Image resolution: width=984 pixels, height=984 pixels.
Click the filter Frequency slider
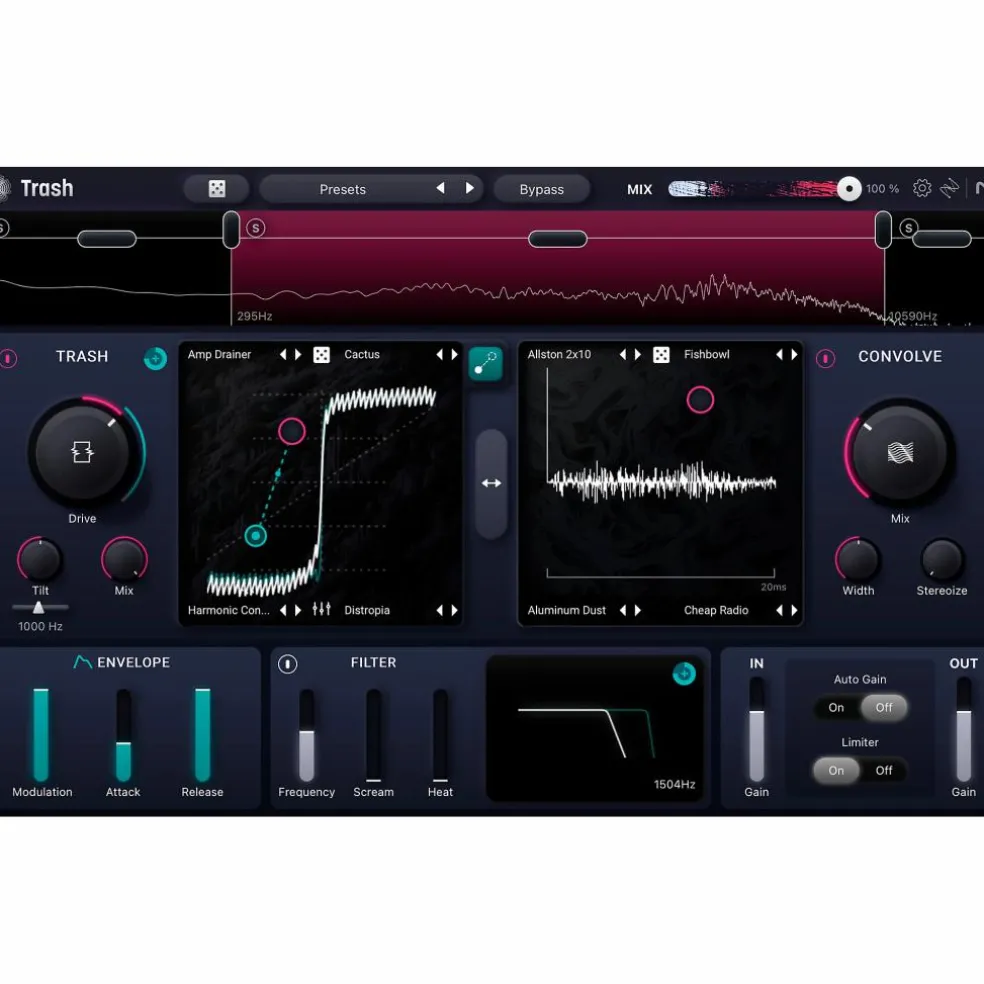point(306,735)
